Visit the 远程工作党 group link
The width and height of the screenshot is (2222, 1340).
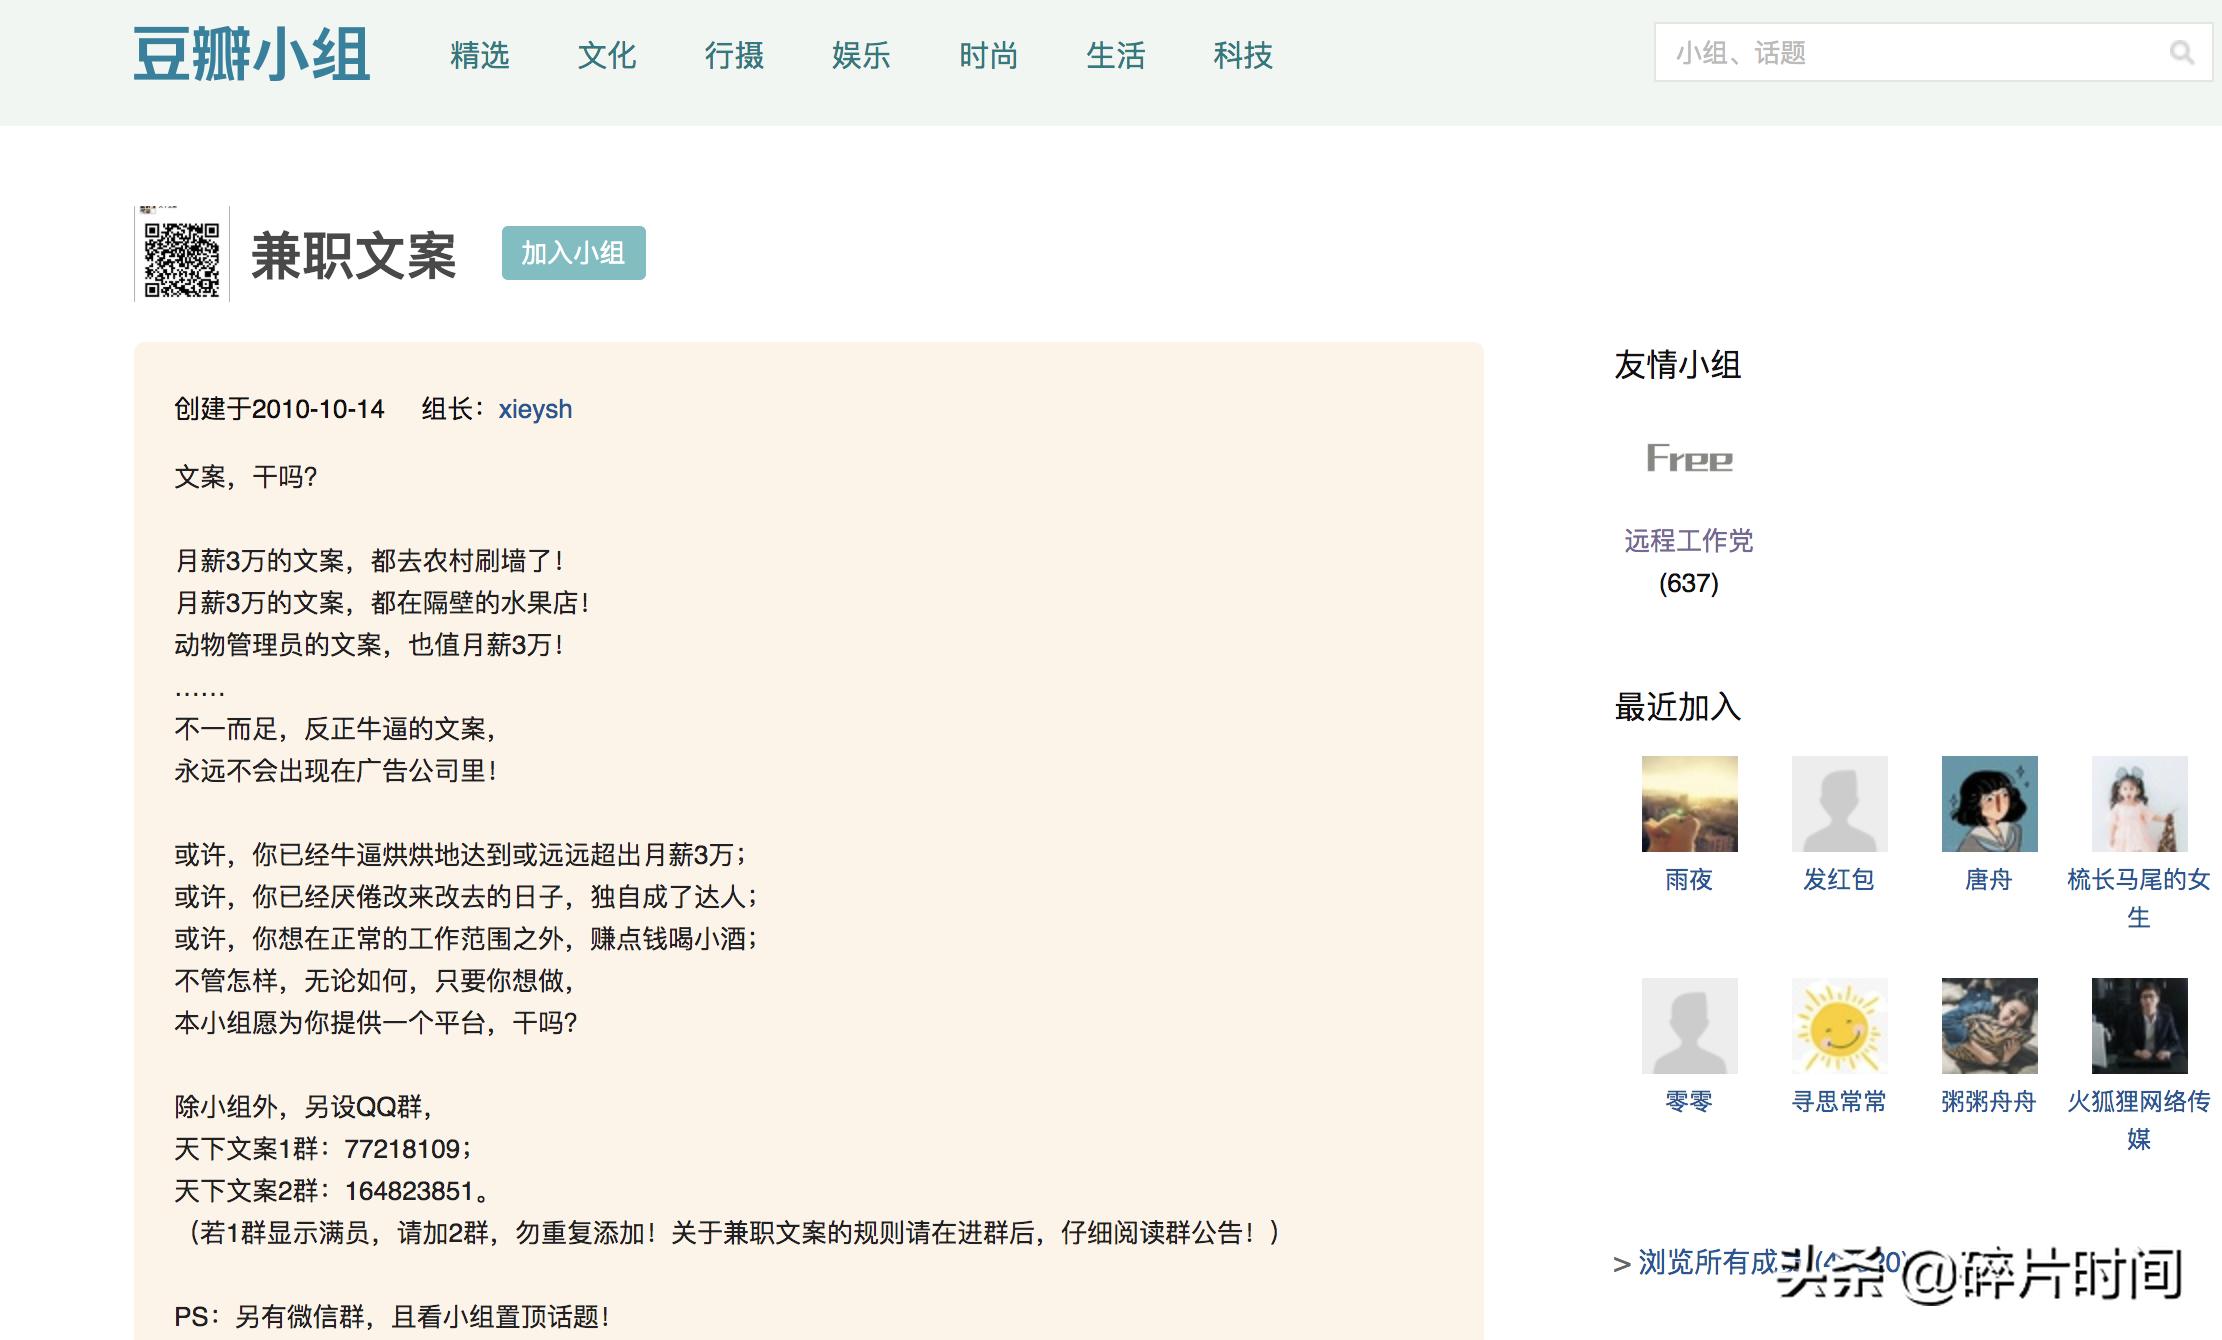click(1689, 541)
